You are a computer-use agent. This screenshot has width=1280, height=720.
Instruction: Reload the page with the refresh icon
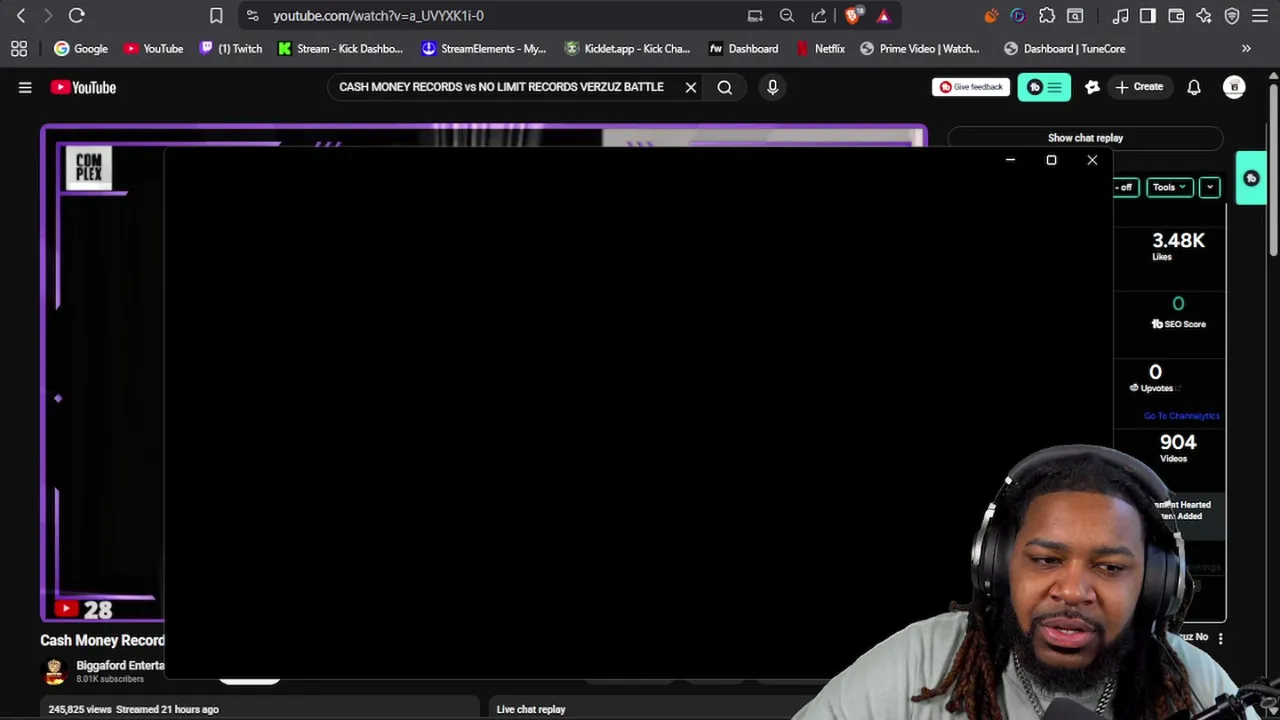pos(76,15)
